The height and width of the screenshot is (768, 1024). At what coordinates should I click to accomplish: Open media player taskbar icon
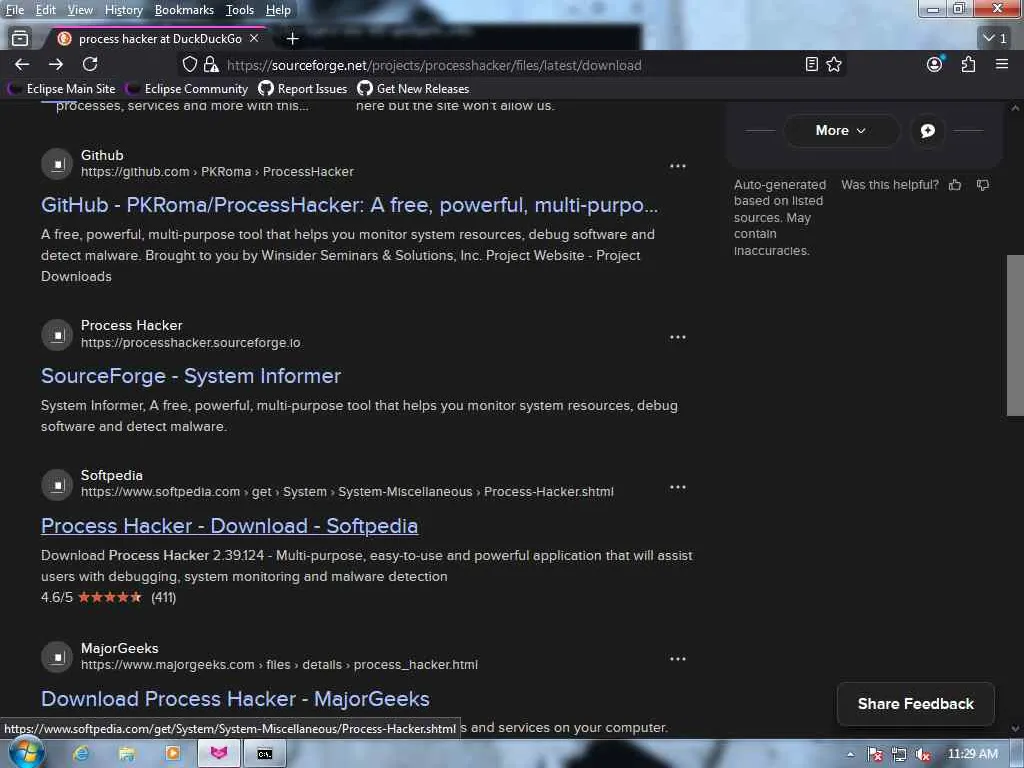(x=172, y=754)
